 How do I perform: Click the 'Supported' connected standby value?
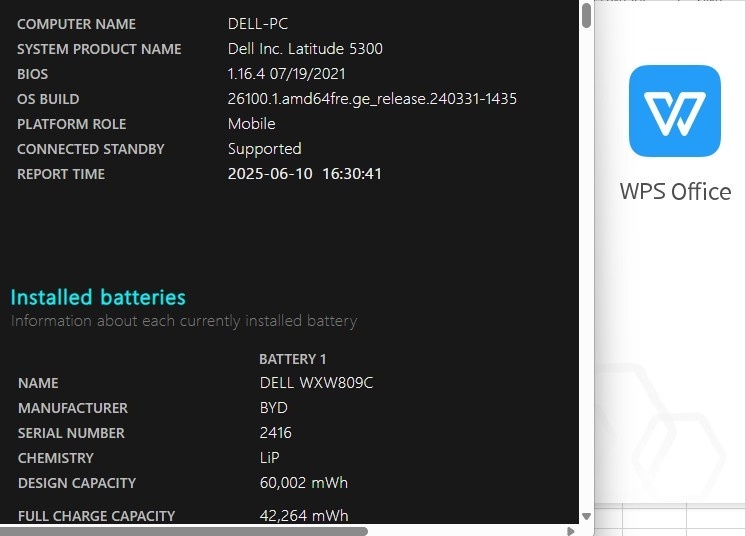[265, 149]
